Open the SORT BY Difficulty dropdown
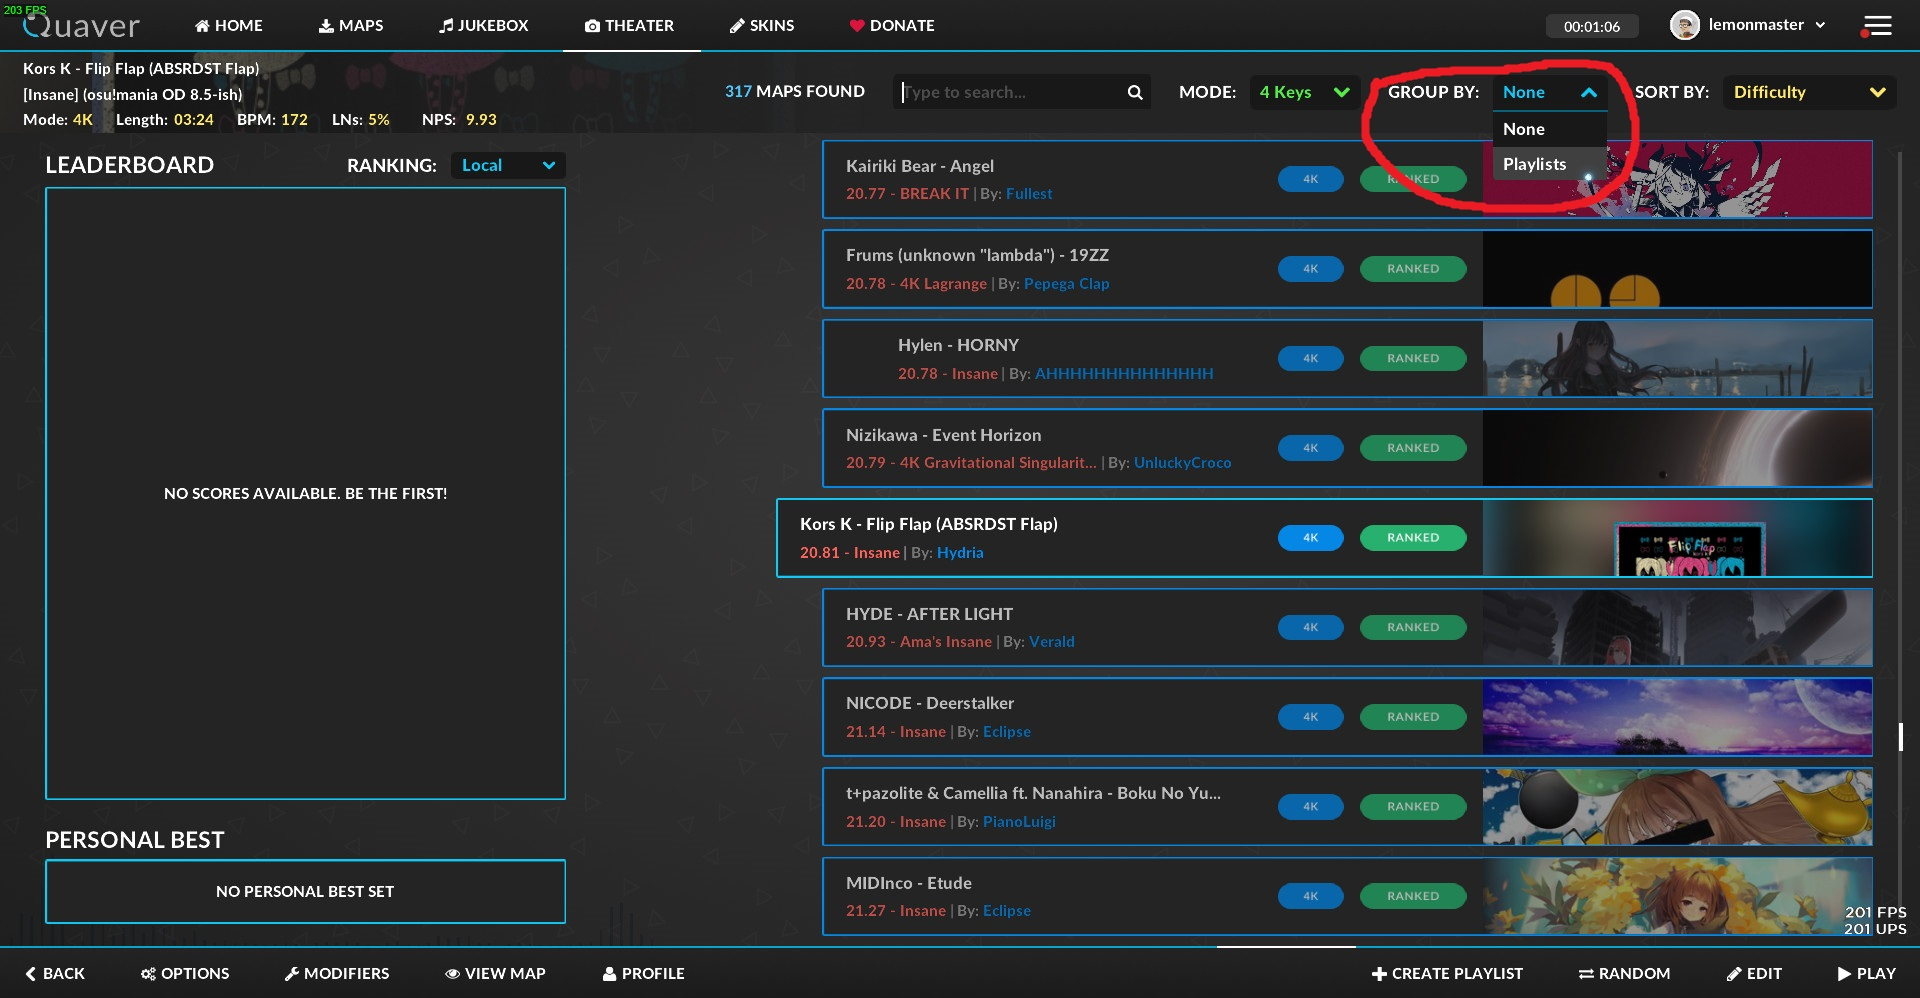 pyautogui.click(x=1808, y=92)
